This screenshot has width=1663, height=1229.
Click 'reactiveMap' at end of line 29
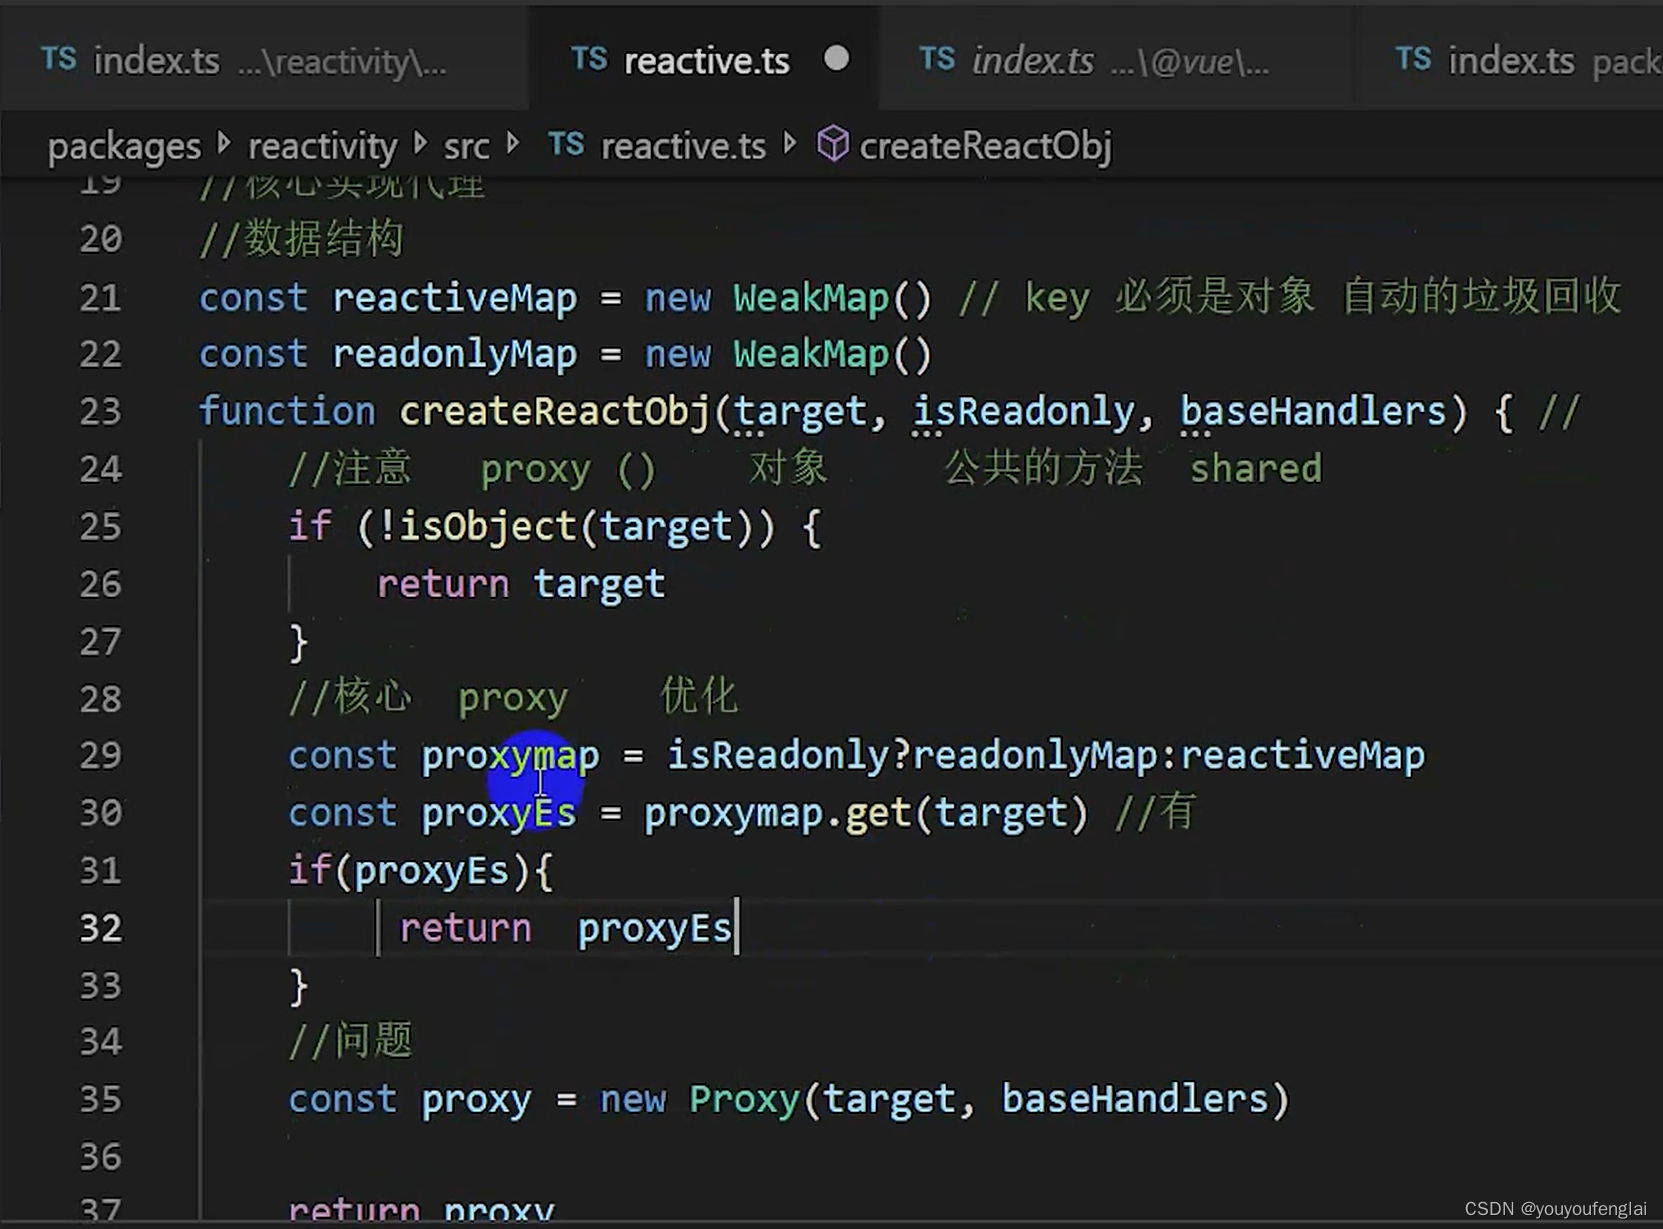pyautogui.click(x=1303, y=756)
